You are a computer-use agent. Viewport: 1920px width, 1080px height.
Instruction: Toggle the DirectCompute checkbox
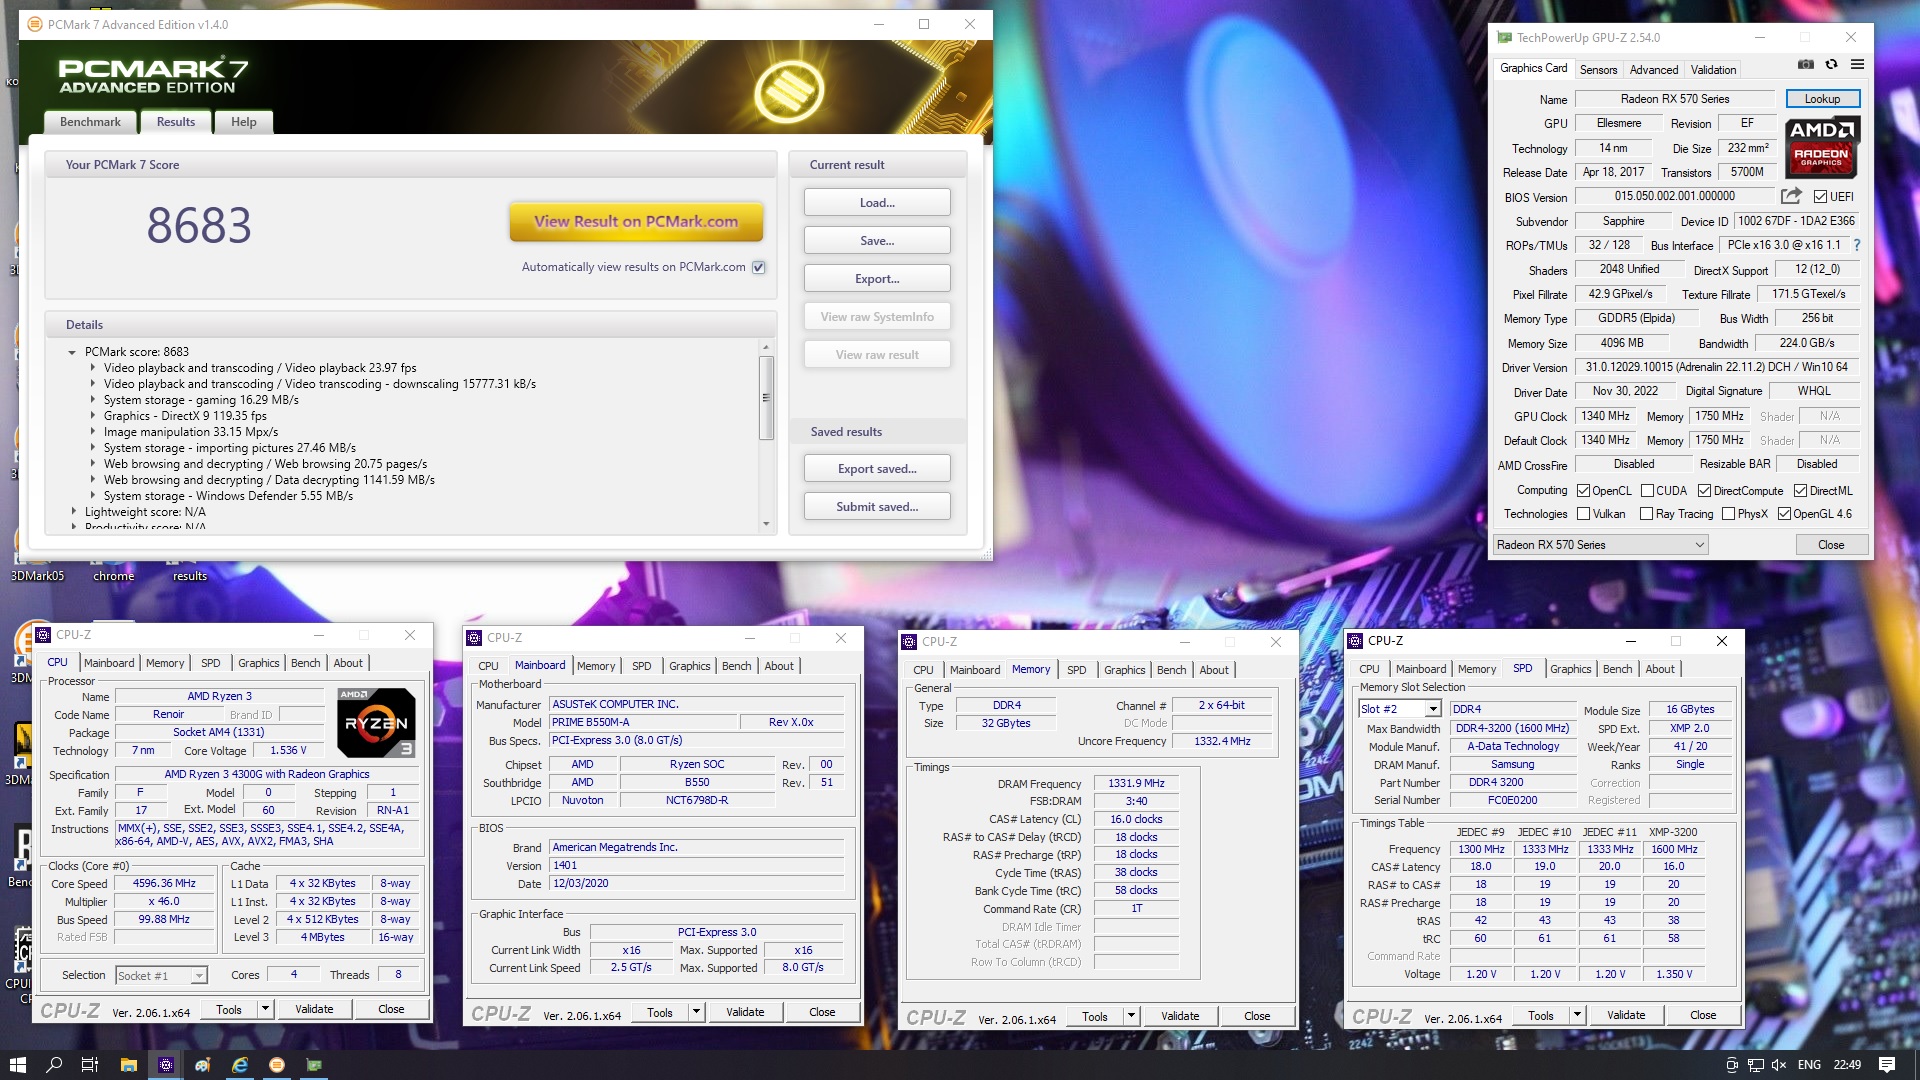coord(1704,491)
